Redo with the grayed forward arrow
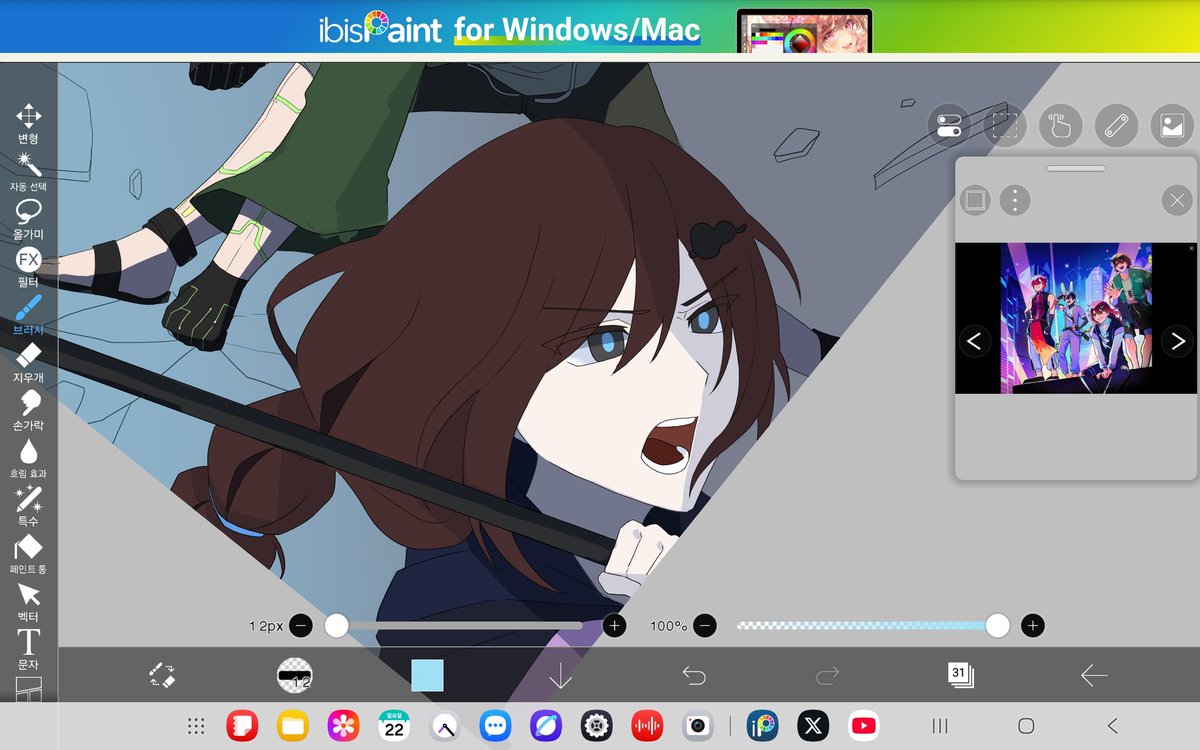The image size is (1200, 750). pos(827,676)
